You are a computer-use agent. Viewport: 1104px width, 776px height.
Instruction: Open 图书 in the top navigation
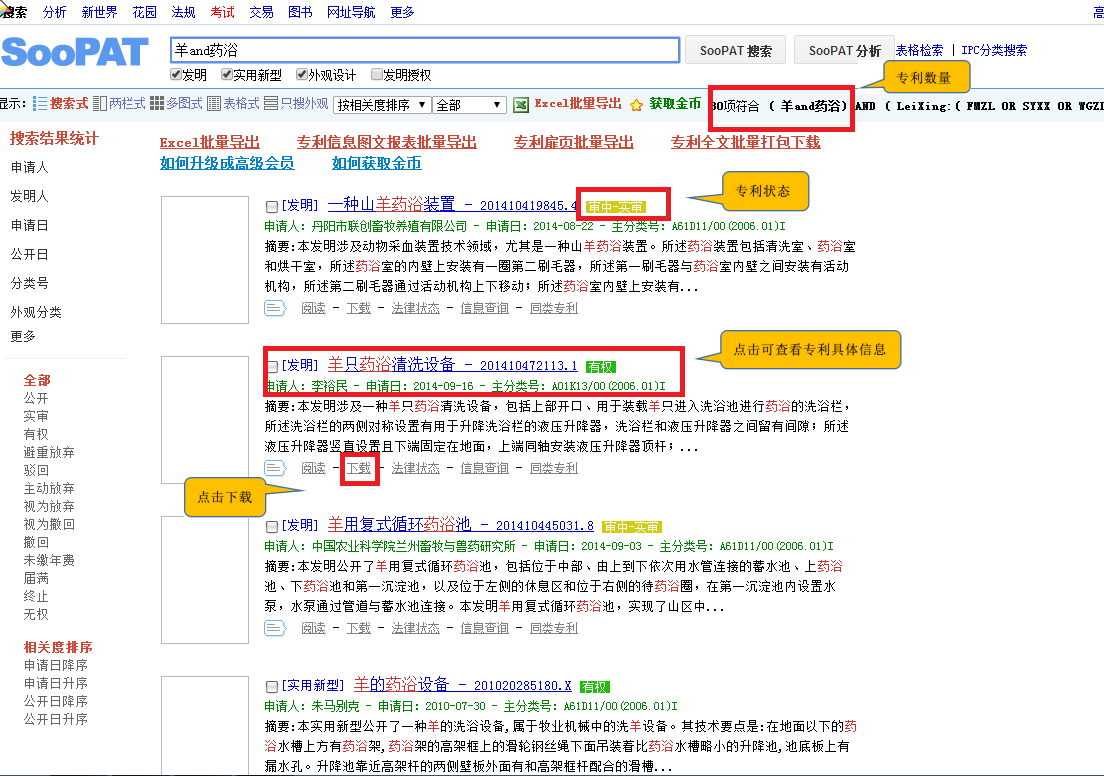pyautogui.click(x=300, y=12)
